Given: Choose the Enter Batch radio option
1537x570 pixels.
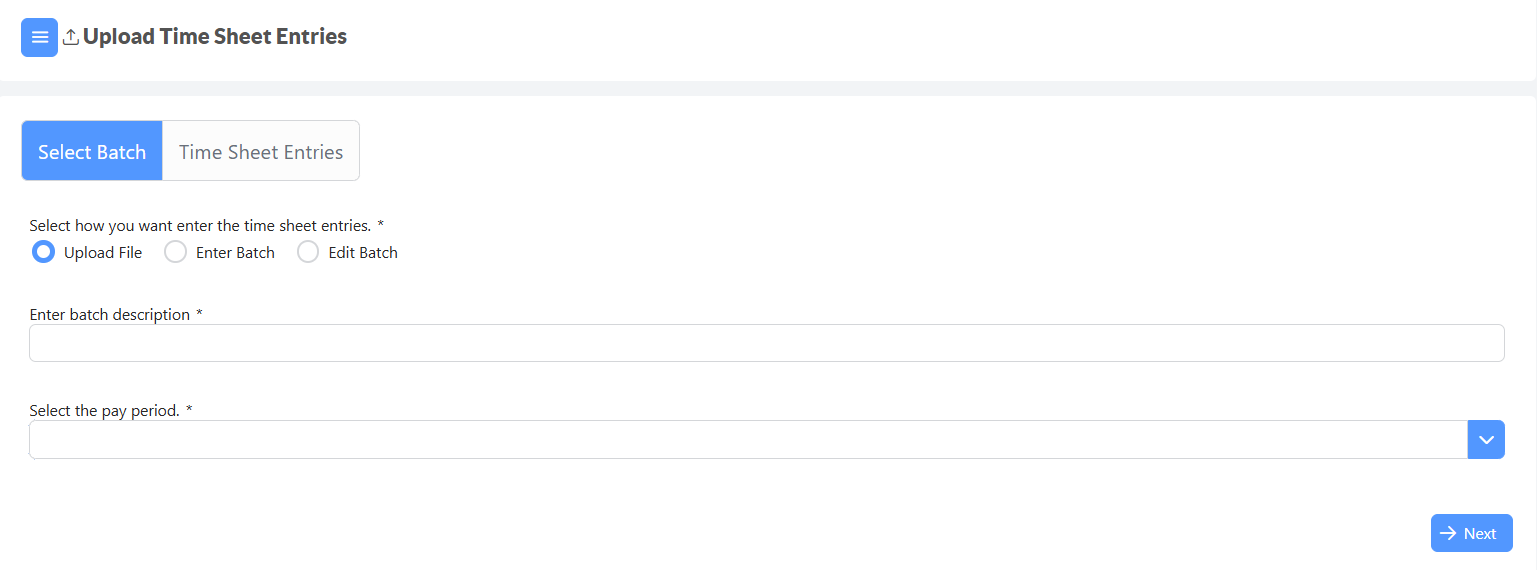Looking at the screenshot, I should [175, 252].
